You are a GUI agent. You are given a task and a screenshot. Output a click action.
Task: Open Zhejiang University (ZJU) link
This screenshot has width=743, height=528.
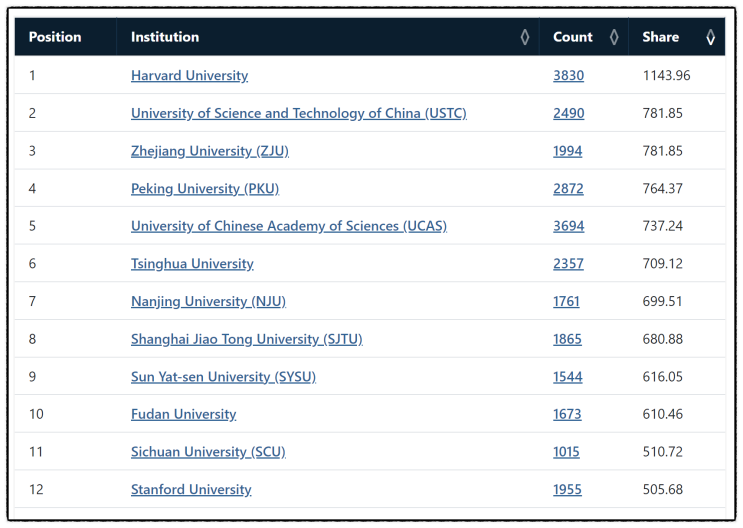[x=209, y=151]
